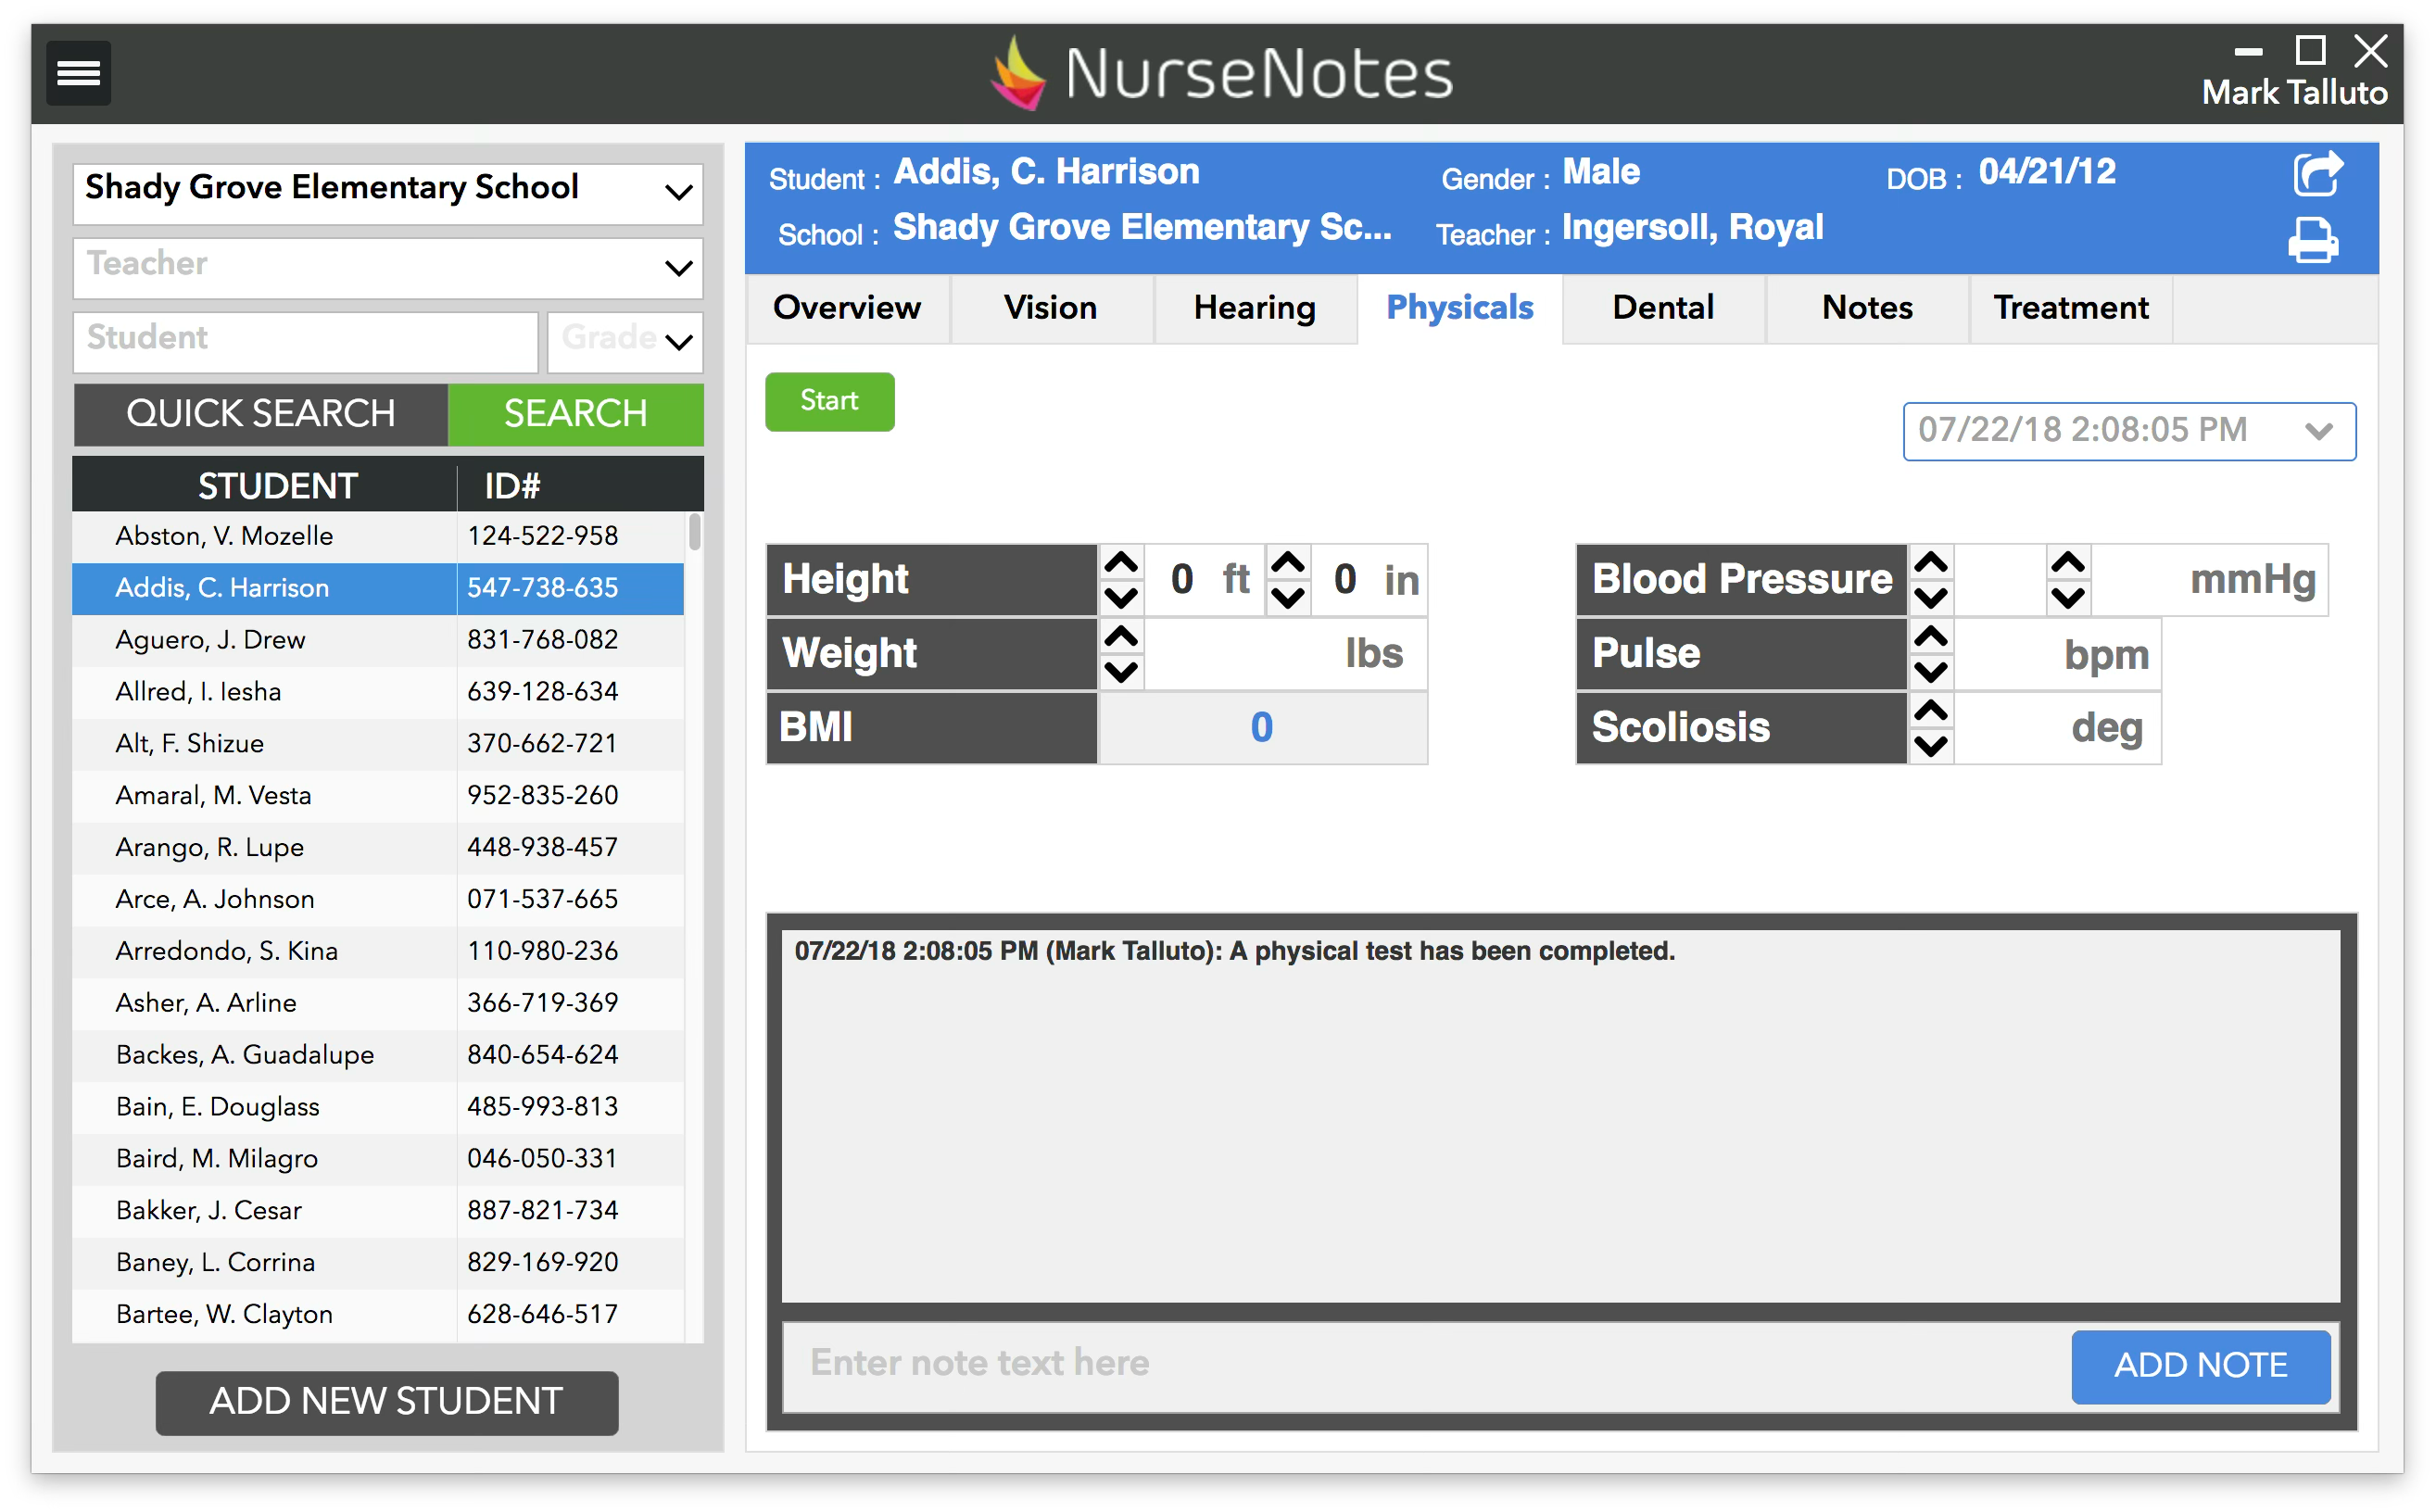Expand the Shady Grove Elementary School dropdown
This screenshot has width=2436, height=1512.
(x=678, y=193)
